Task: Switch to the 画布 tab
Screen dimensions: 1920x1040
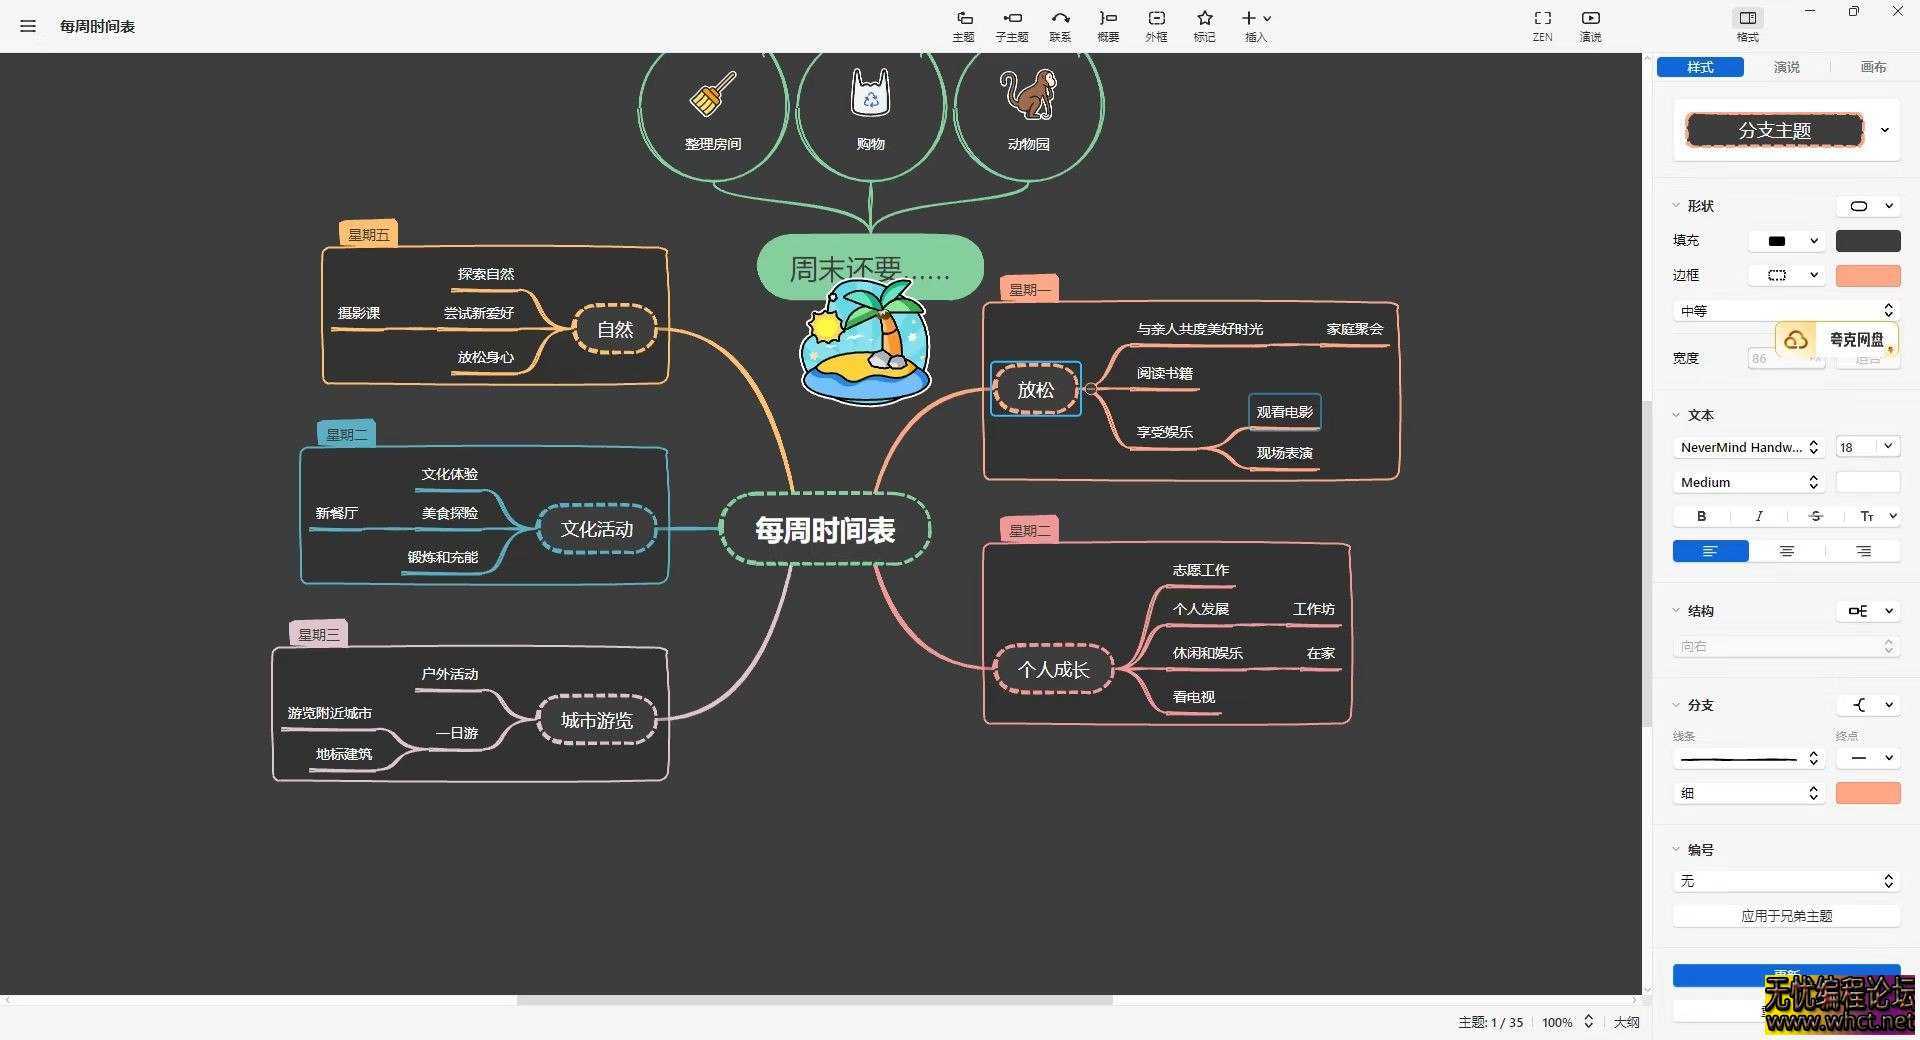Action: click(1873, 67)
